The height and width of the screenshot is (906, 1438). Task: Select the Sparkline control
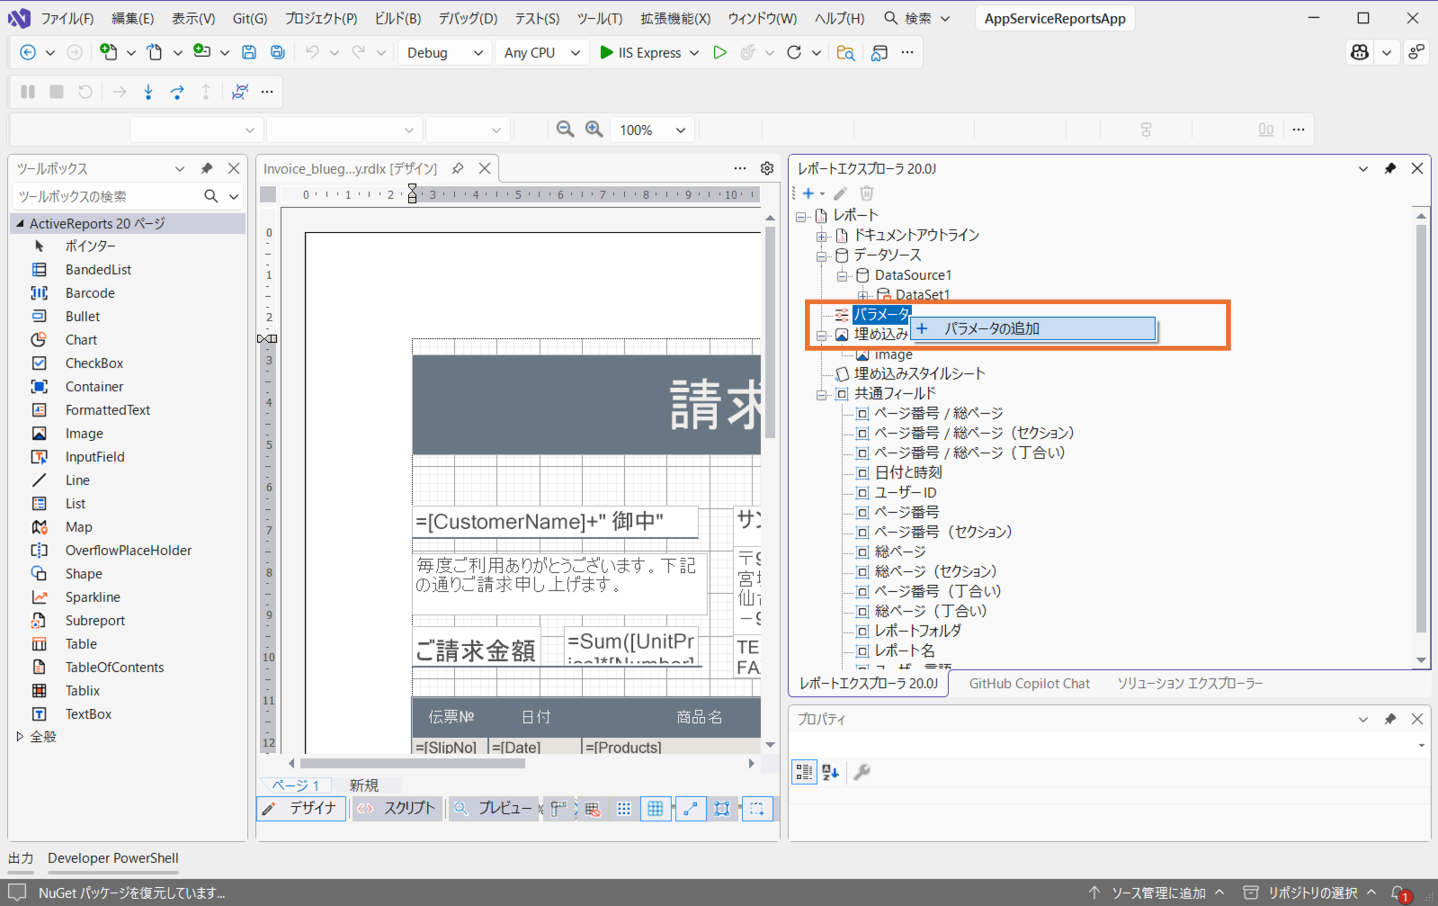(x=92, y=597)
